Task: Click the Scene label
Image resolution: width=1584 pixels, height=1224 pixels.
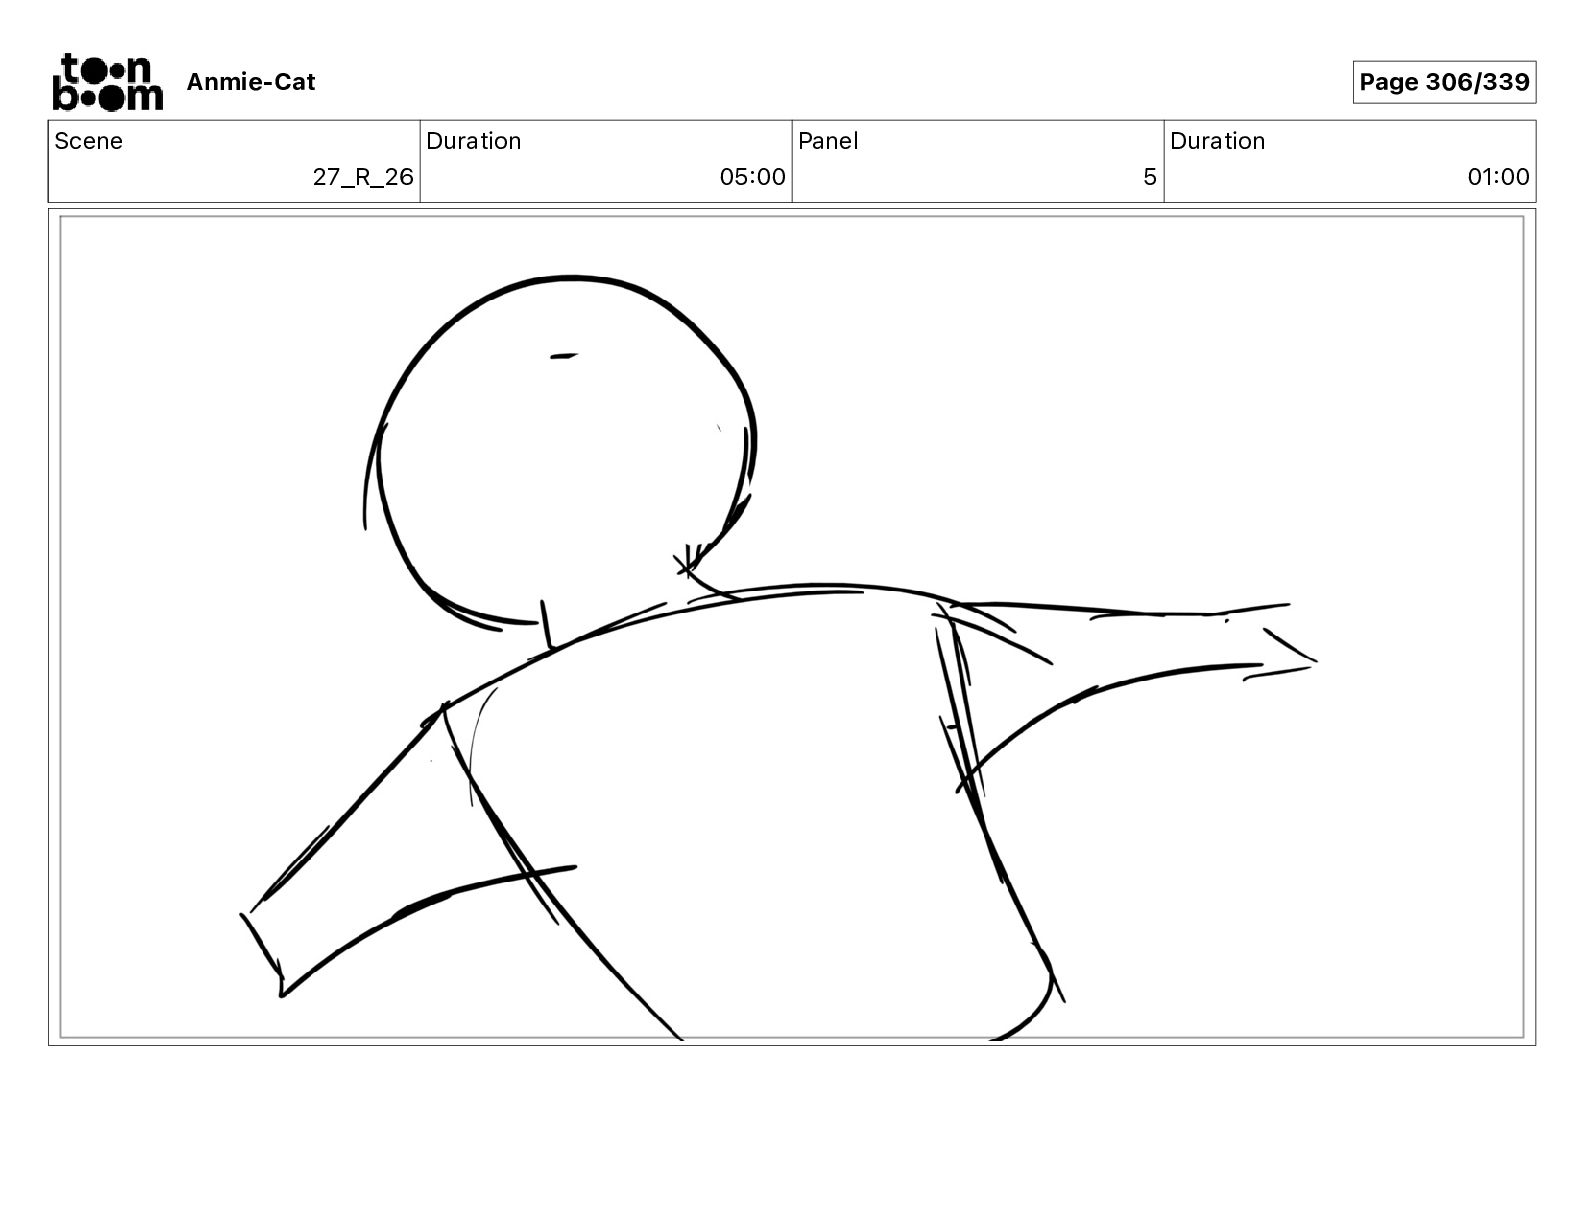Action: pyautogui.click(x=89, y=141)
